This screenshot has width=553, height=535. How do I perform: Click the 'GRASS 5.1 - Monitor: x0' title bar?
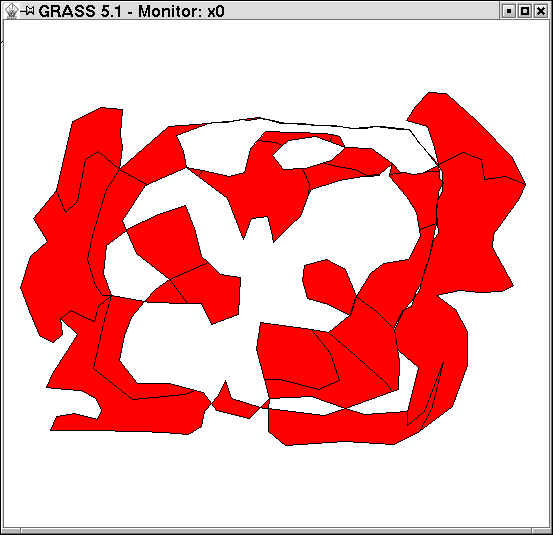pos(131,11)
